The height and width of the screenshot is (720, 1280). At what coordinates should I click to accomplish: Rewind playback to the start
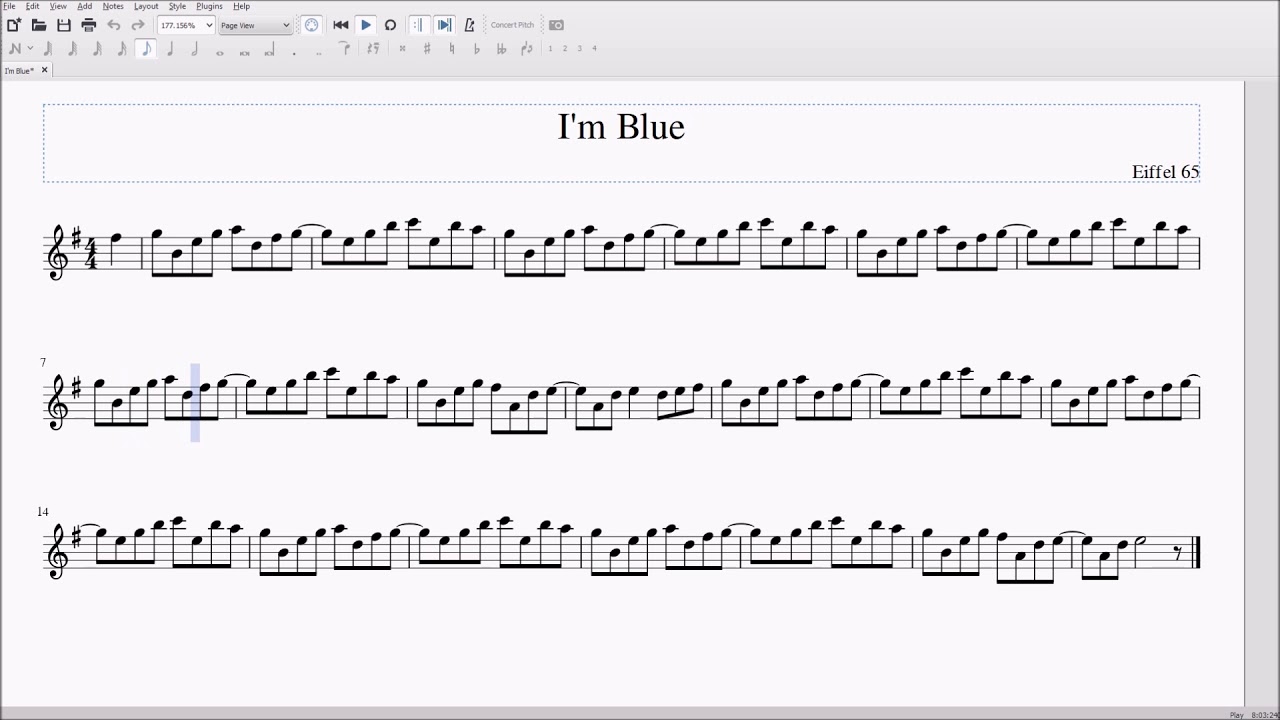point(341,25)
